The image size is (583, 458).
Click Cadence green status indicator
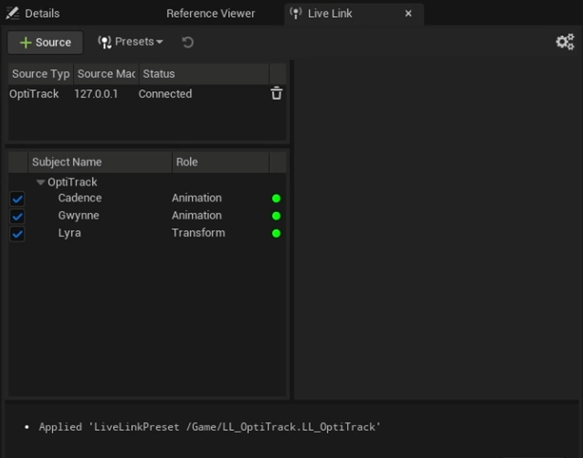click(276, 198)
